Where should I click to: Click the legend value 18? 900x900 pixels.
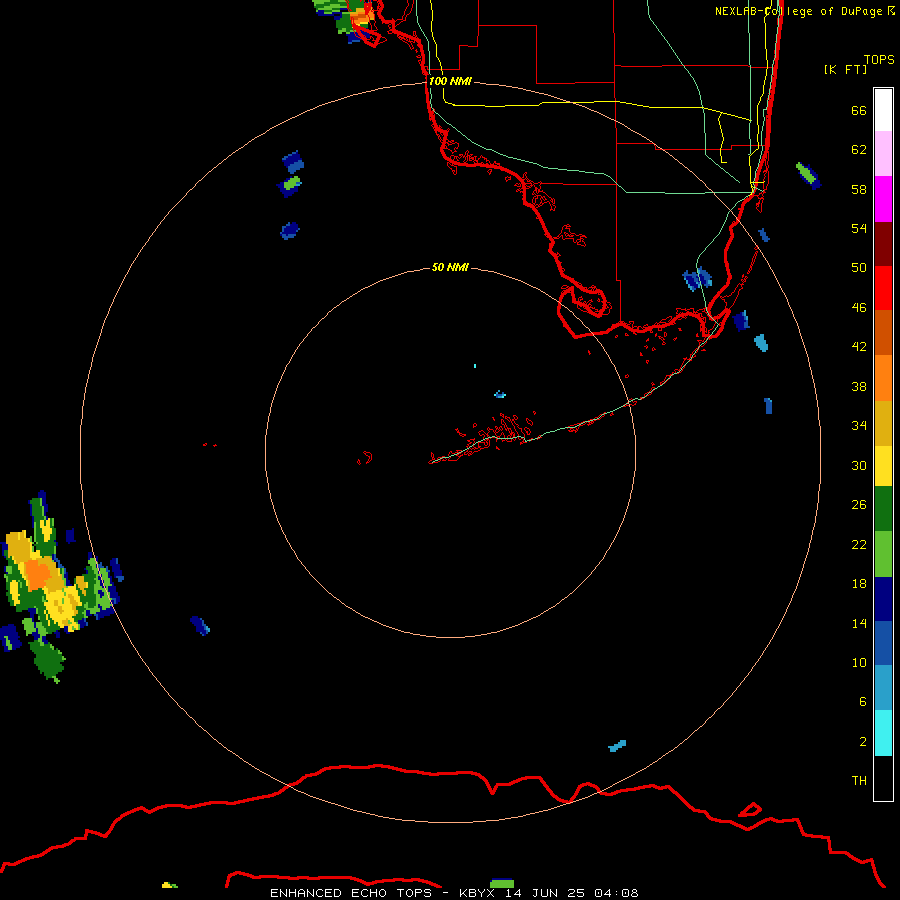(x=859, y=583)
